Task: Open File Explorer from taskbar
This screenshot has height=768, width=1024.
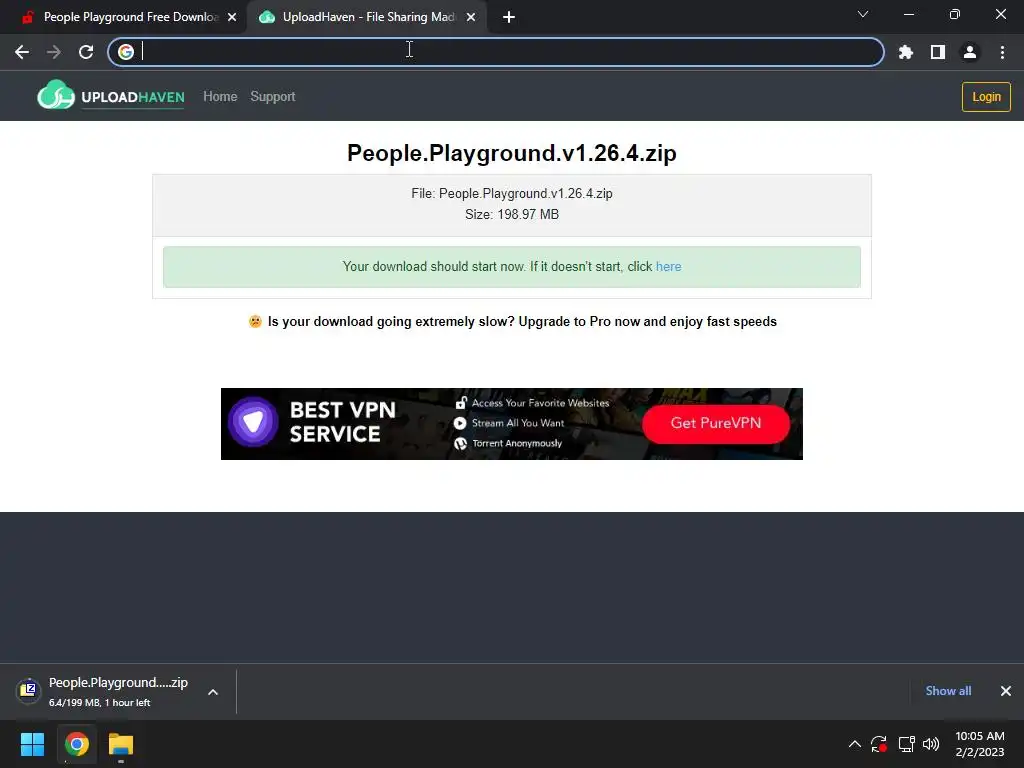Action: tap(121, 744)
